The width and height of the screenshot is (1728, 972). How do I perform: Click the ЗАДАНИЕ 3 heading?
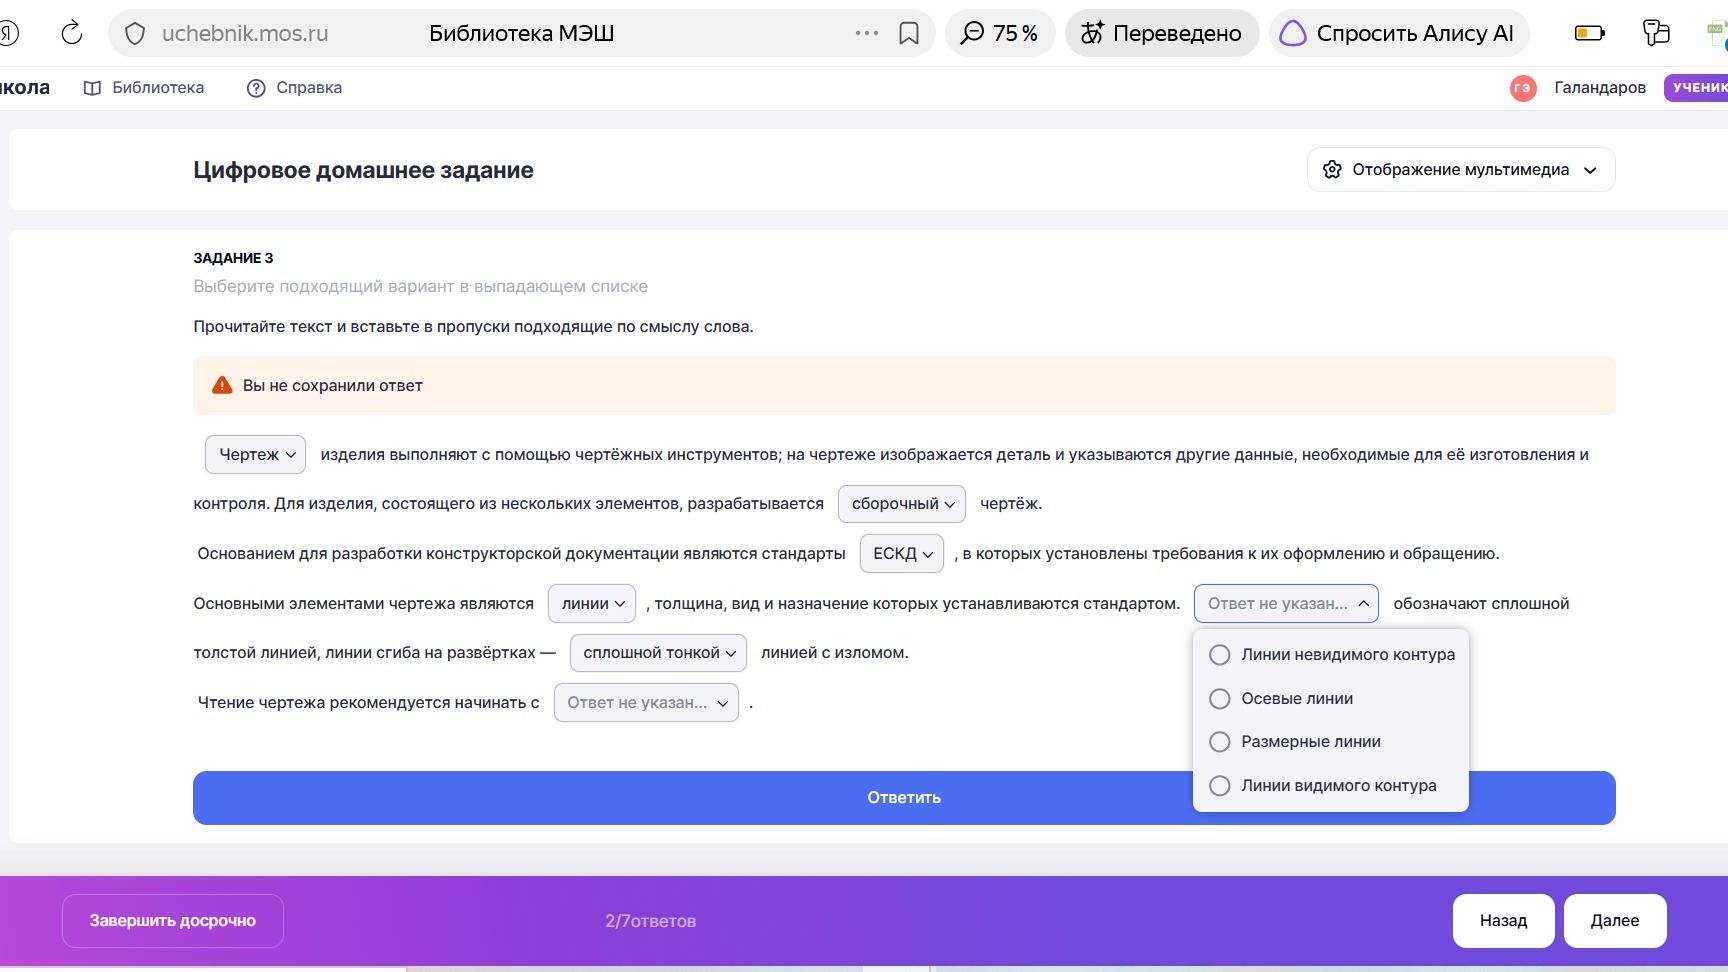(233, 258)
